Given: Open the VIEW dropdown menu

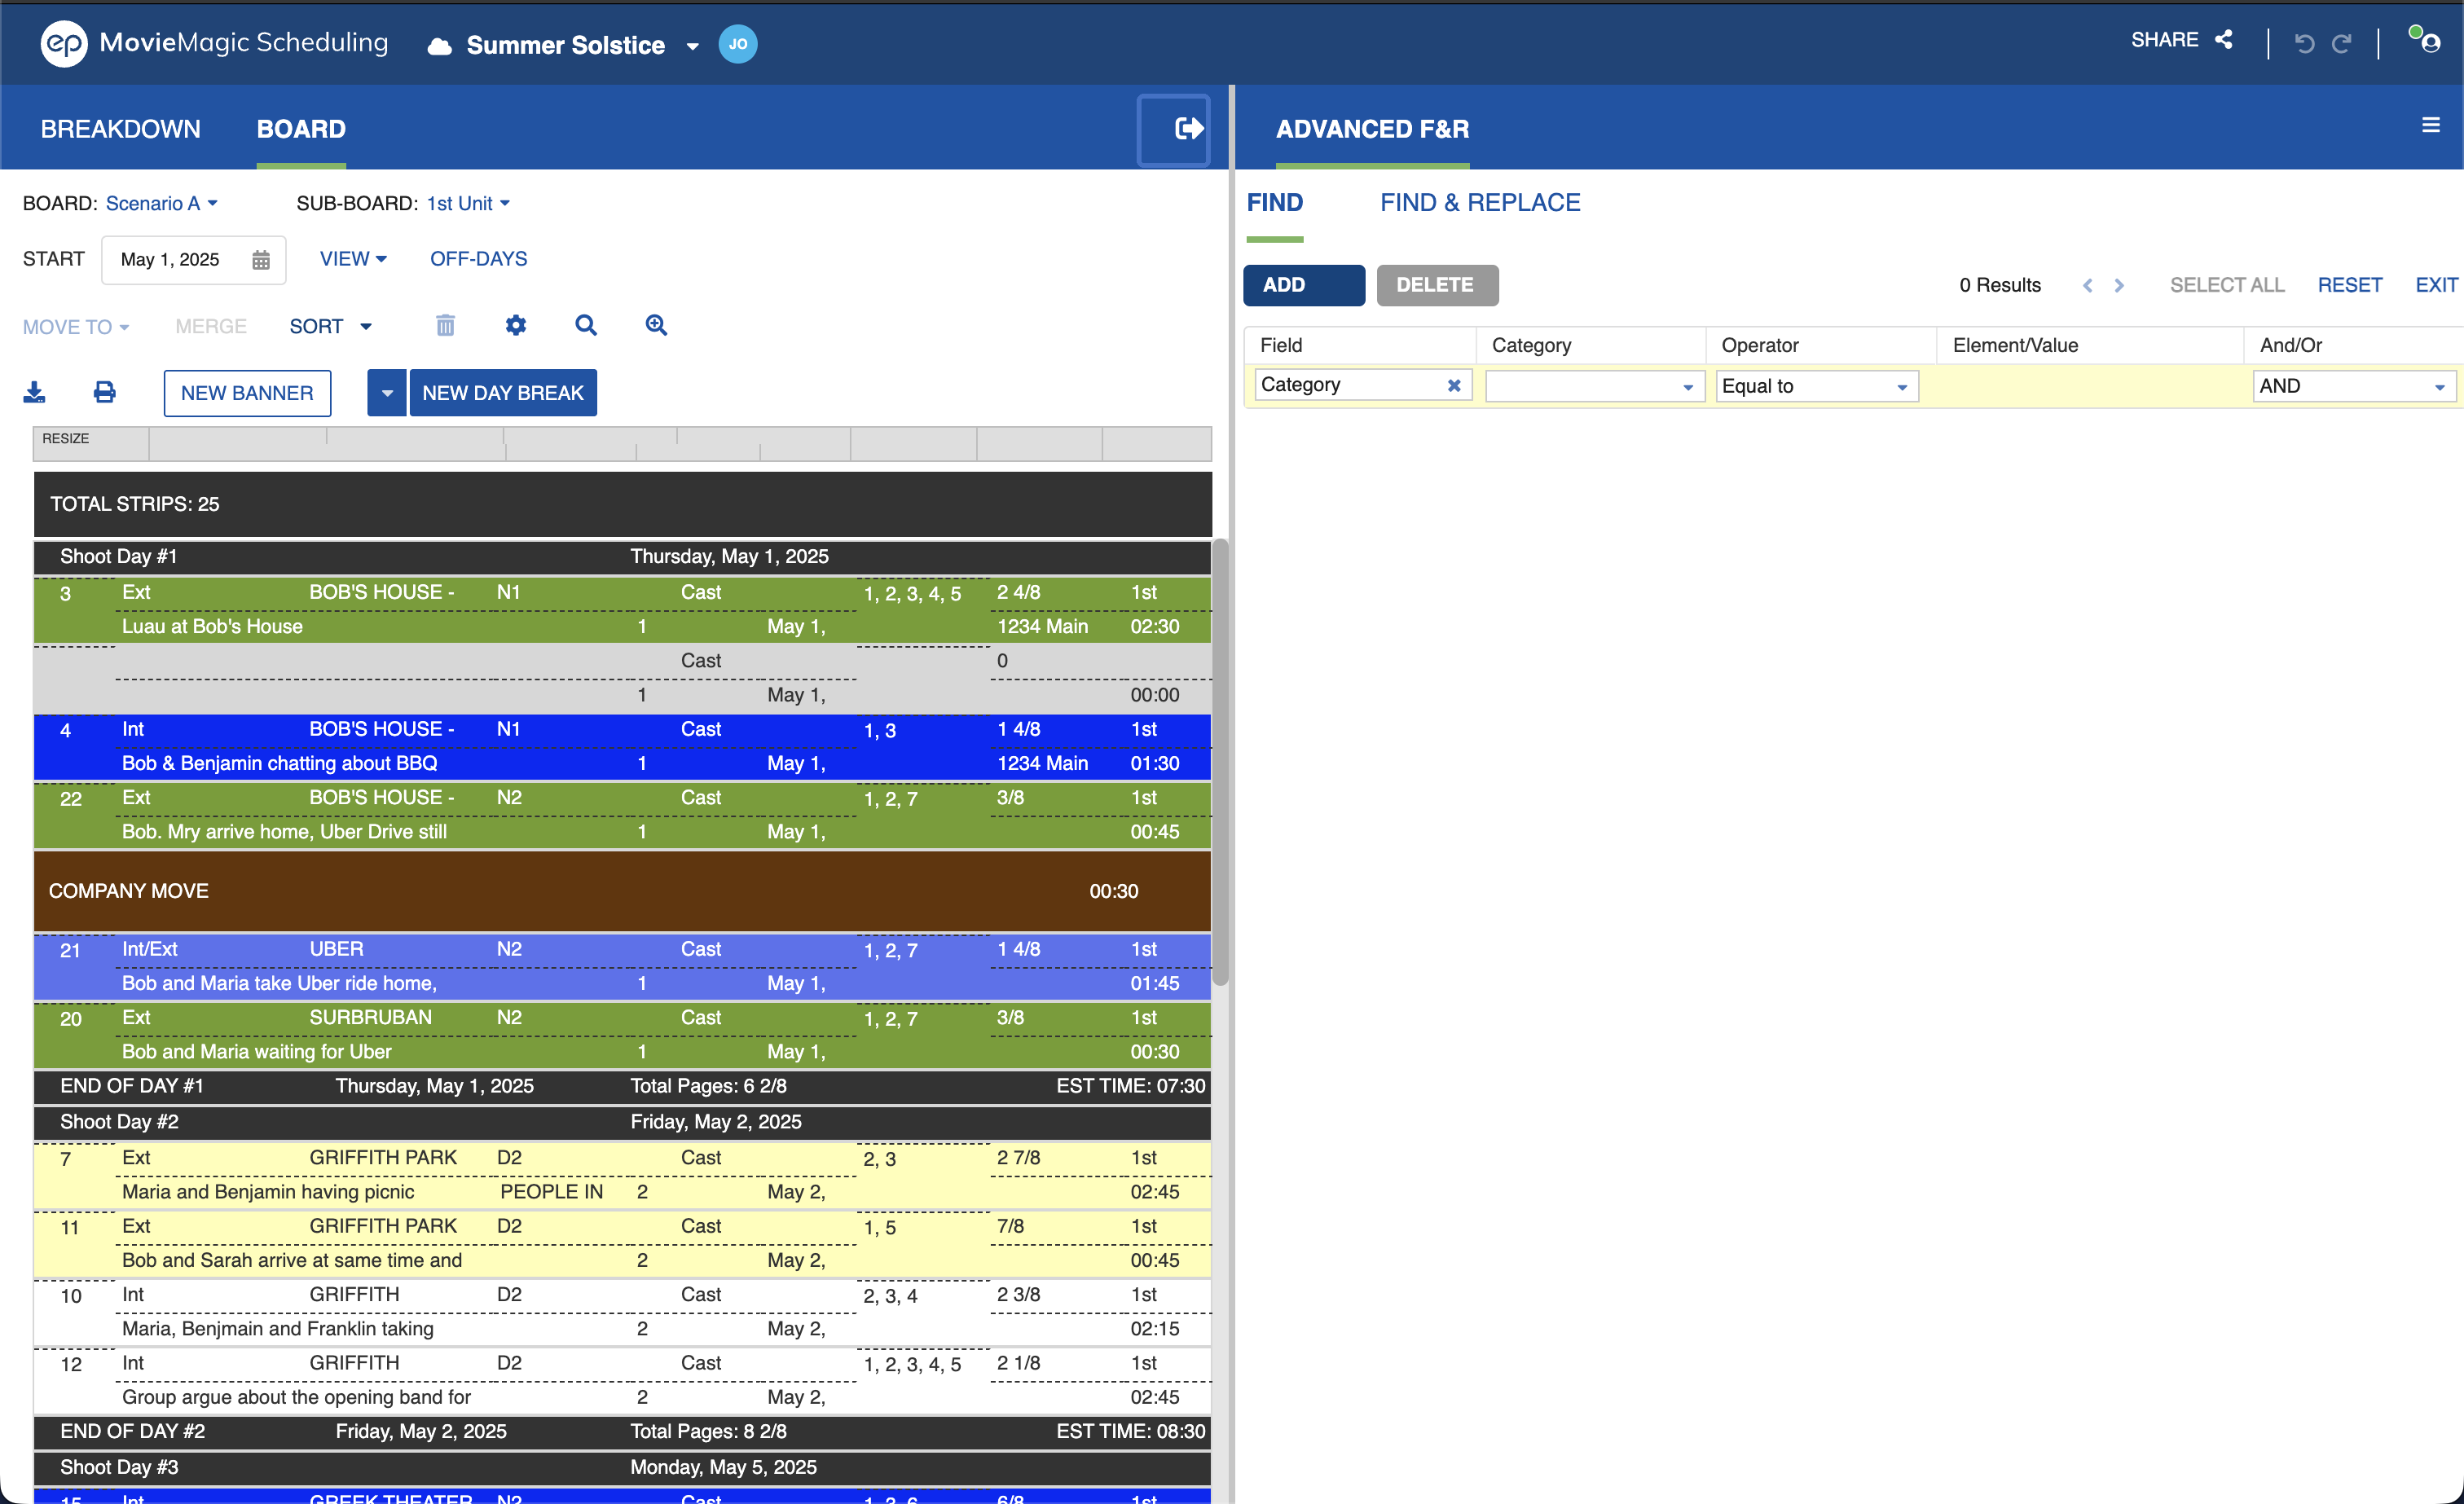Looking at the screenshot, I should (353, 259).
